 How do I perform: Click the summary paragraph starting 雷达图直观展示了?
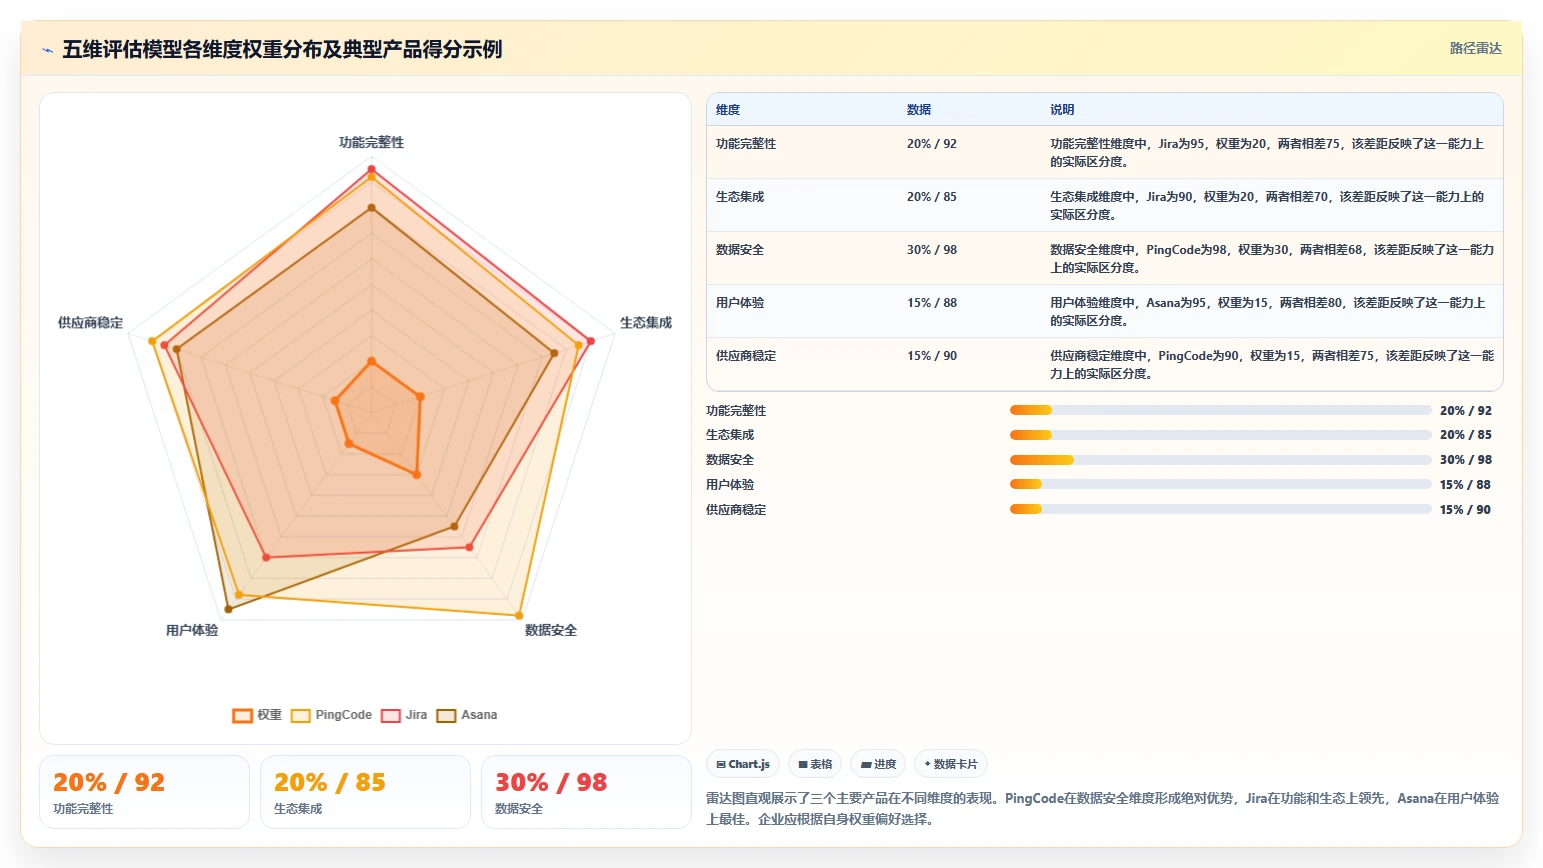pos(1102,809)
